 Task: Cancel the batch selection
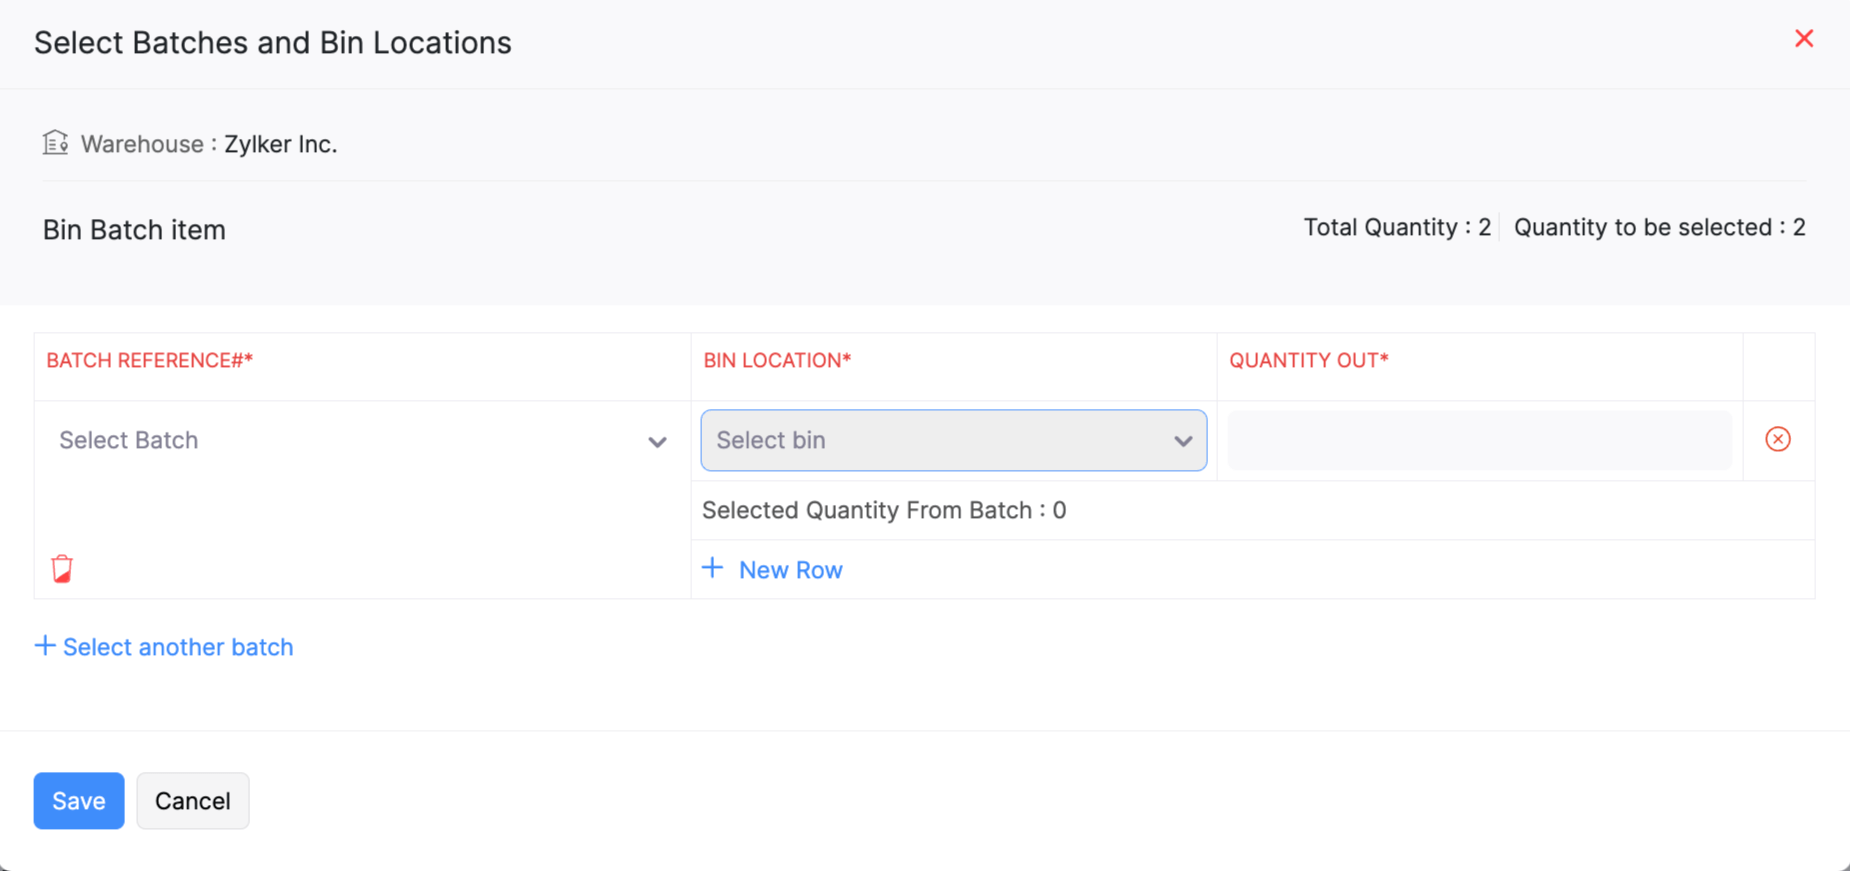click(x=192, y=800)
